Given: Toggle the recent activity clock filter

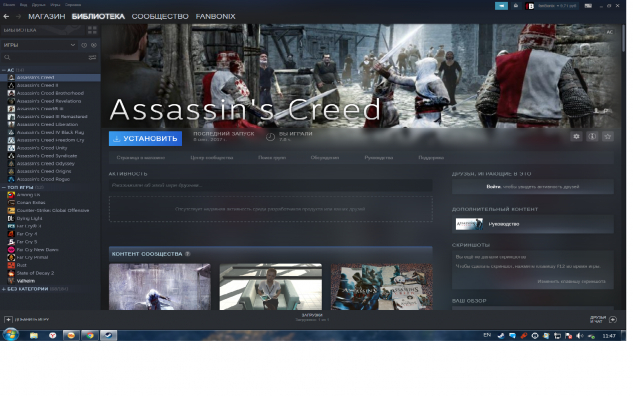Looking at the screenshot, I should tap(84, 45).
